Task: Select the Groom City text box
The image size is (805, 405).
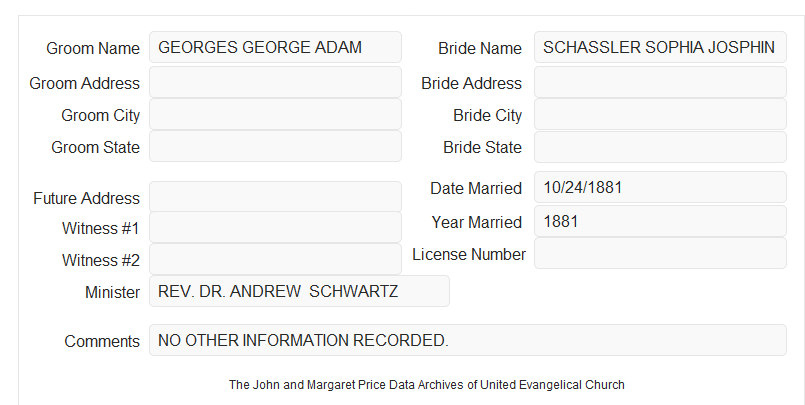Action: pyautogui.click(x=275, y=114)
